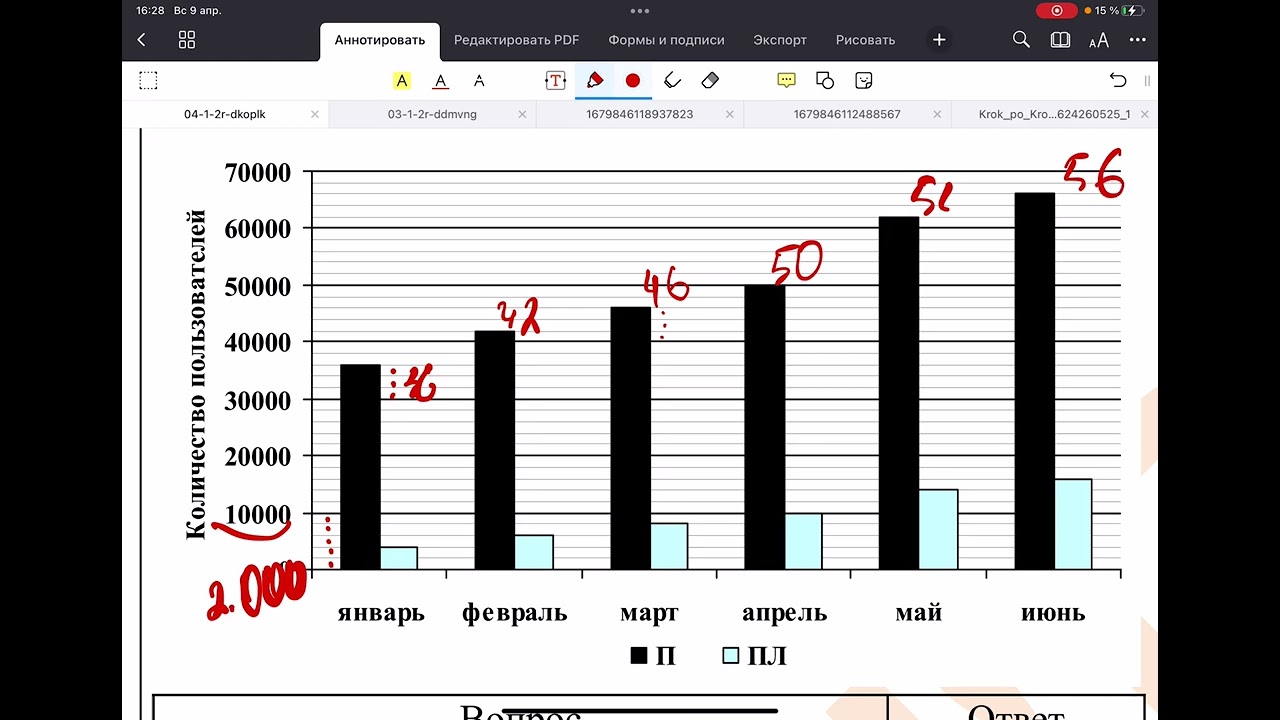
Task: Switch to the 1679846118937823 document tab
Action: coord(640,114)
